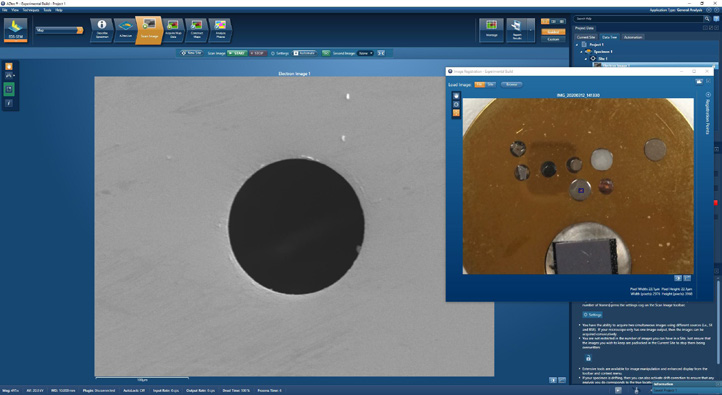
Task: Click the middle tool in Image Registration toolbar
Action: (456, 105)
